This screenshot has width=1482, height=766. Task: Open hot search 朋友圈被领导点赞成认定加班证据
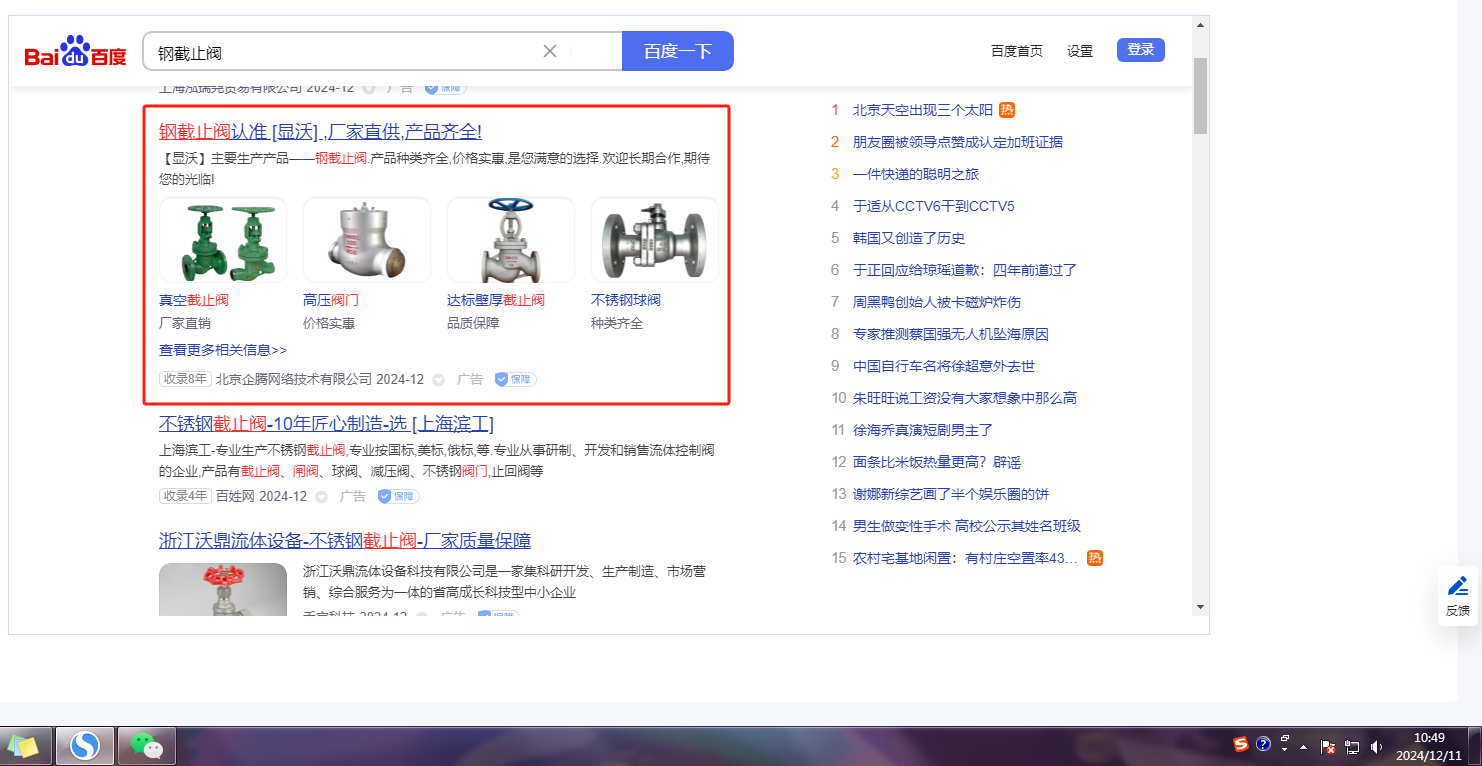pyautogui.click(x=958, y=142)
